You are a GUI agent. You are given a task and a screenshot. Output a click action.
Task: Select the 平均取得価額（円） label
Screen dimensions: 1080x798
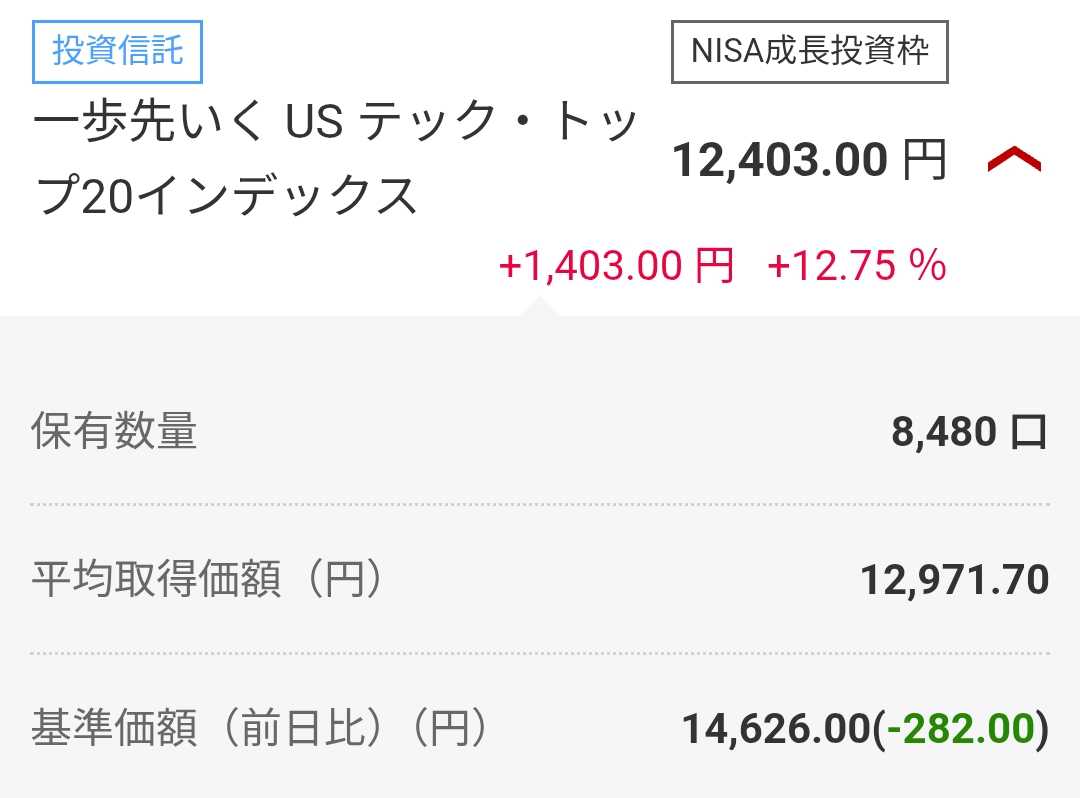pyautogui.click(x=207, y=579)
